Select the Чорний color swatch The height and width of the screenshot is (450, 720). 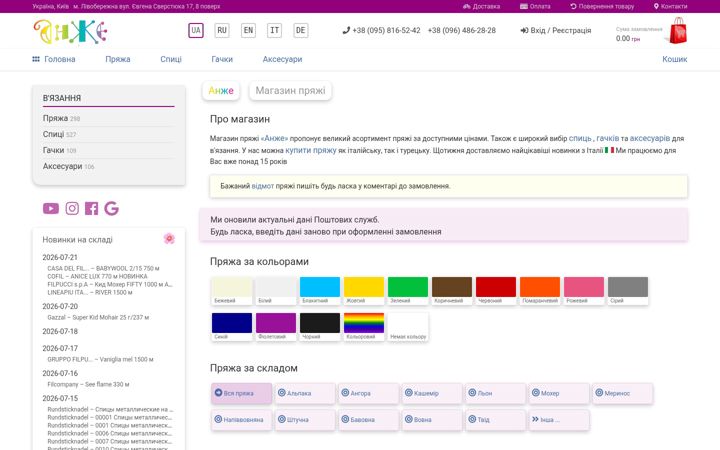(320, 327)
